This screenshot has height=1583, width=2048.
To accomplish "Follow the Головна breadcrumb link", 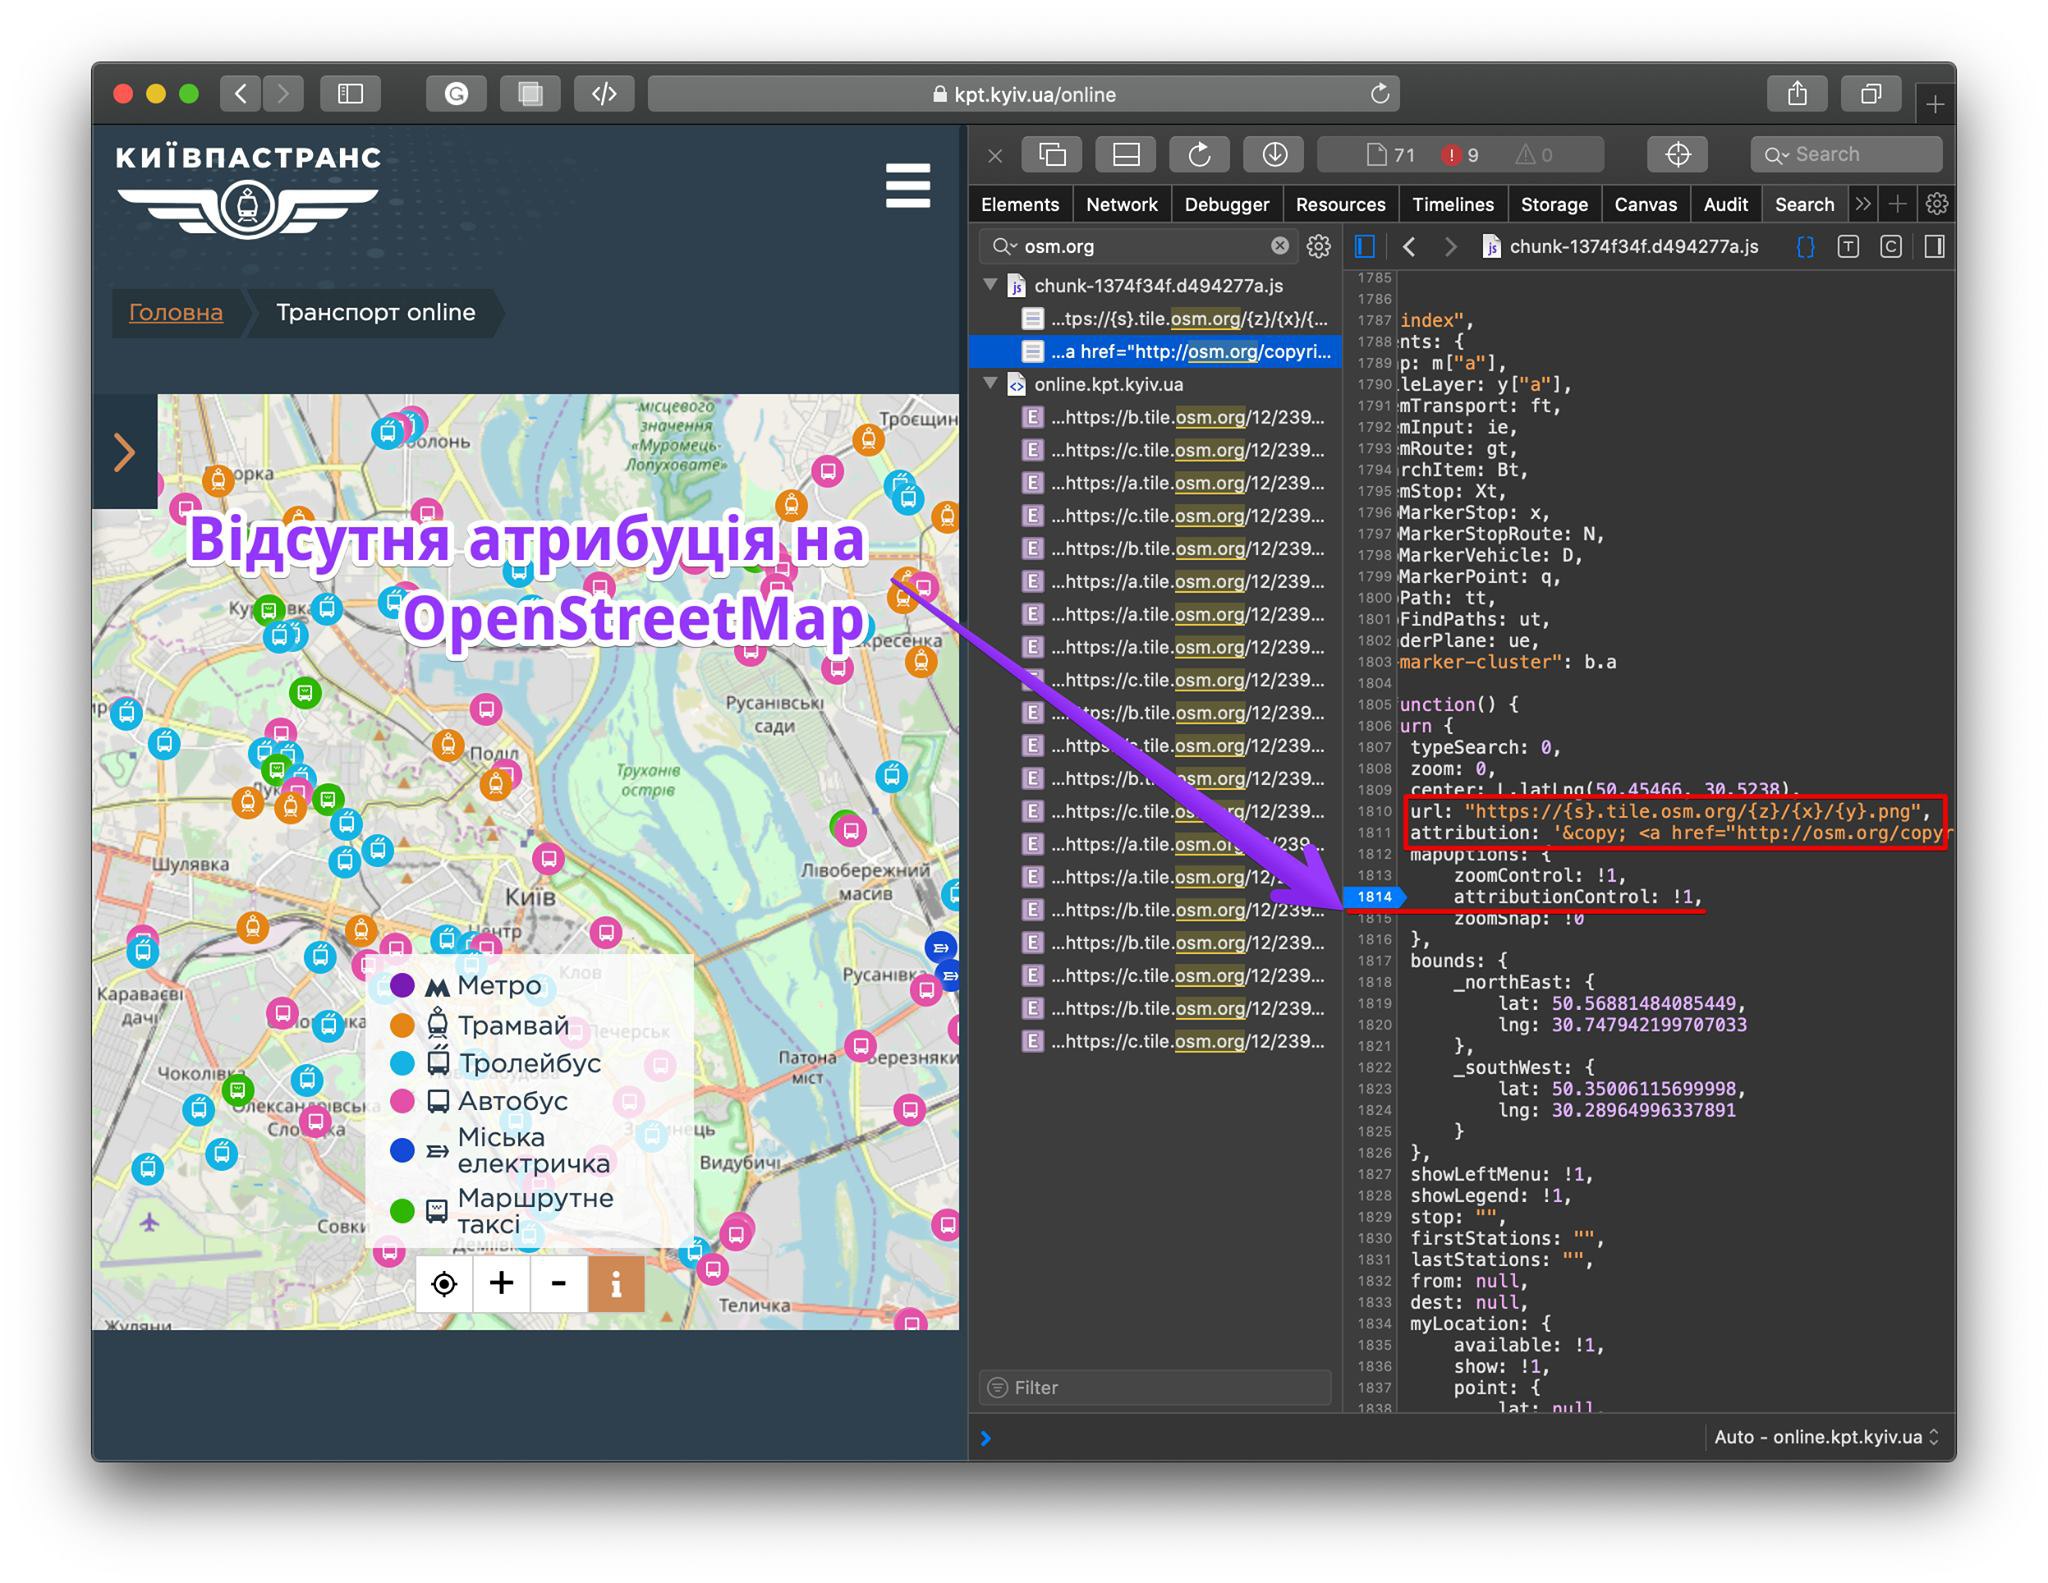I will coord(176,312).
